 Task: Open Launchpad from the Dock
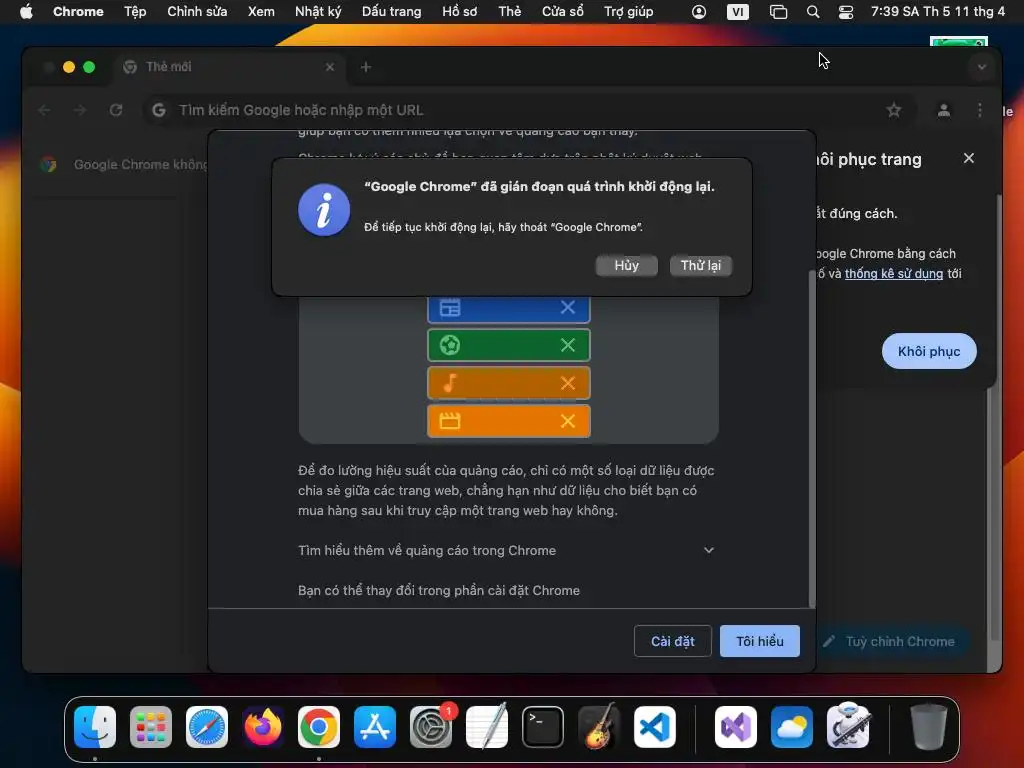pos(151,727)
